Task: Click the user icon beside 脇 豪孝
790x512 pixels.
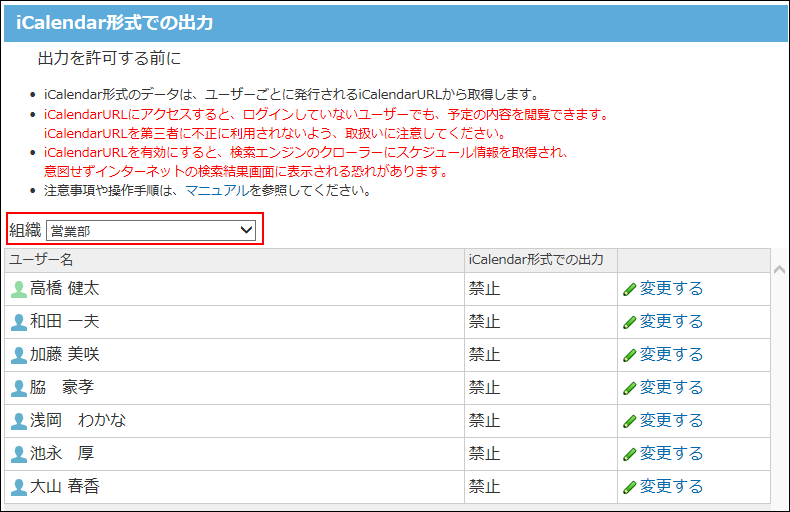Action: click(x=19, y=388)
